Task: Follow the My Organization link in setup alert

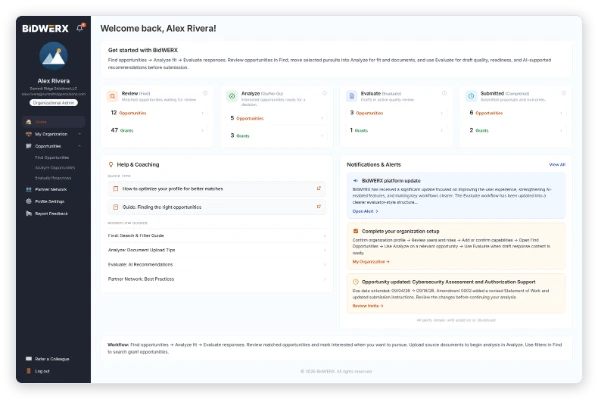Action: point(371,262)
